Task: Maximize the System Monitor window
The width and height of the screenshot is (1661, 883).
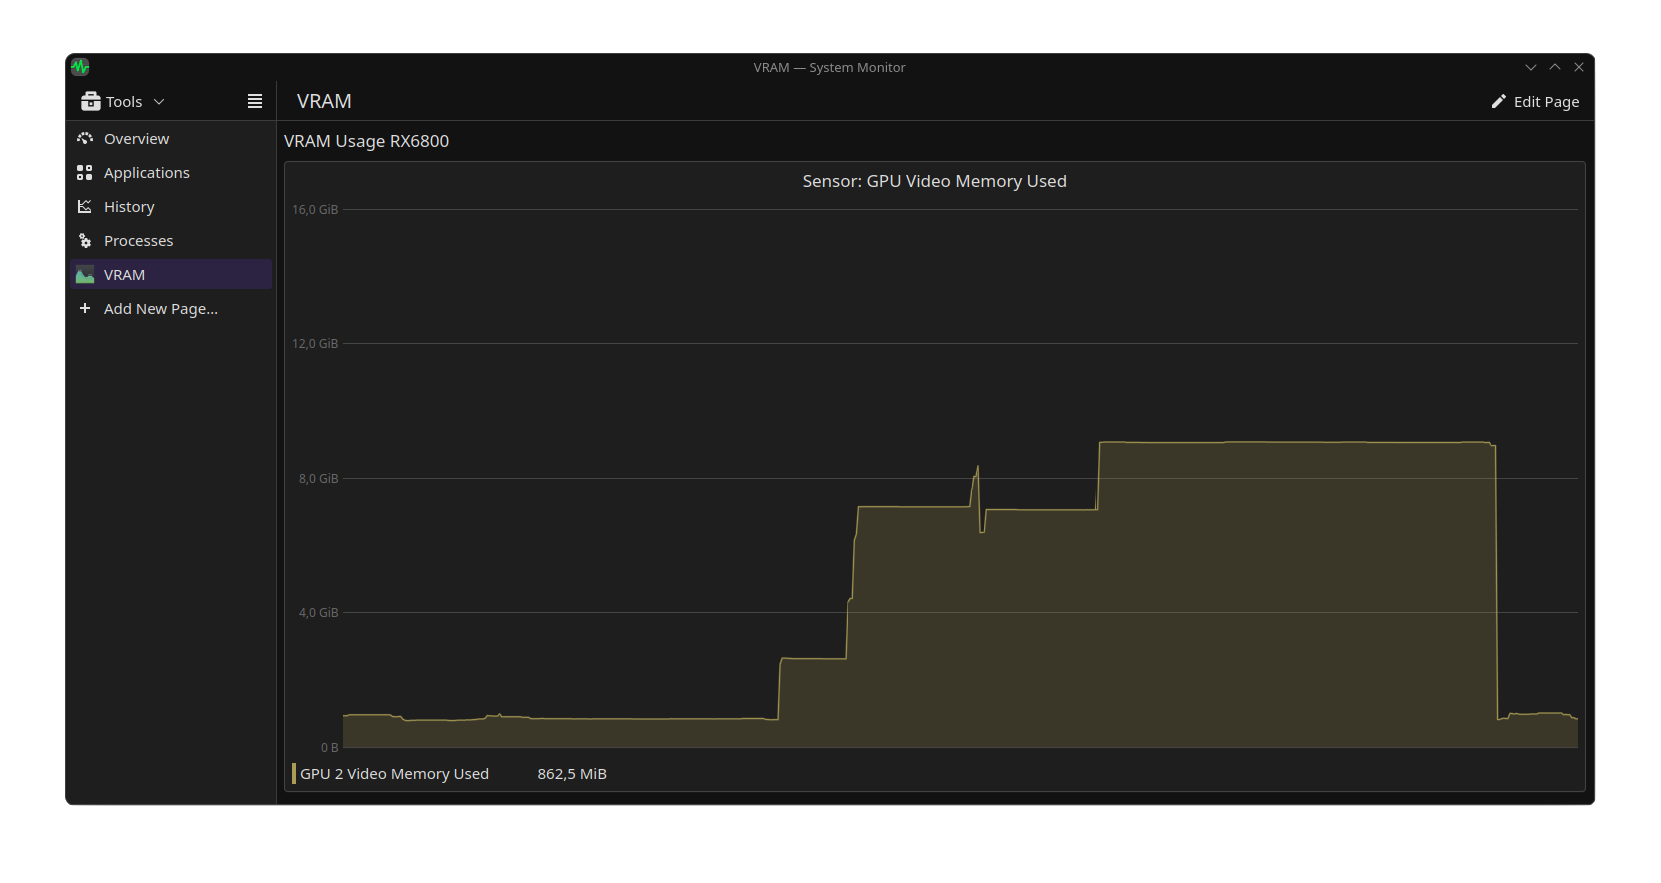Action: (1555, 67)
